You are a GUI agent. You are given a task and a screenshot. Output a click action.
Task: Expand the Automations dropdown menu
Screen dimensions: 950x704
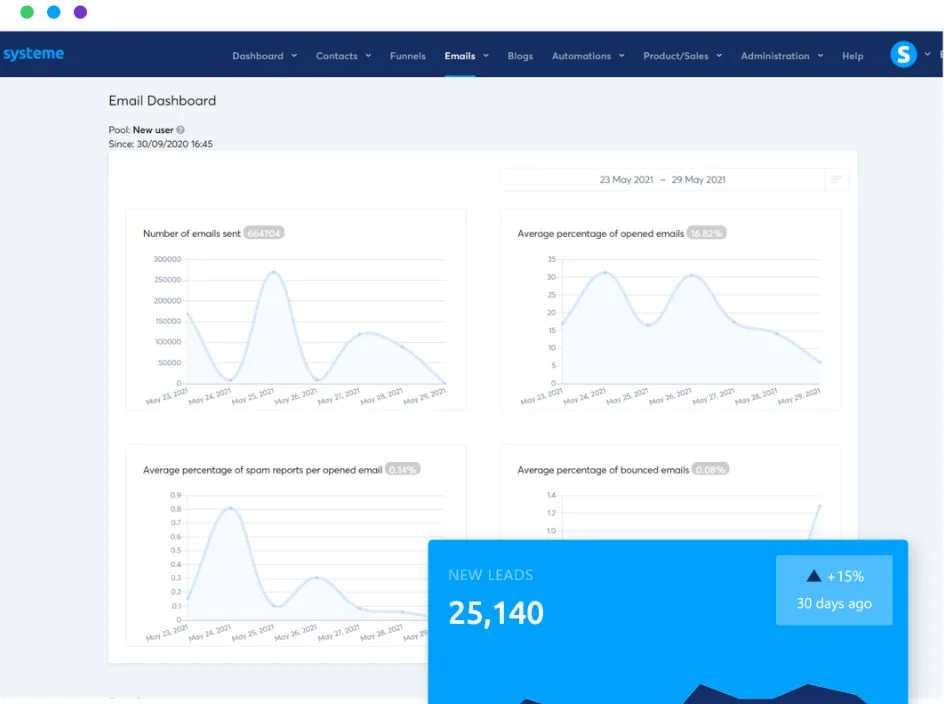[588, 56]
